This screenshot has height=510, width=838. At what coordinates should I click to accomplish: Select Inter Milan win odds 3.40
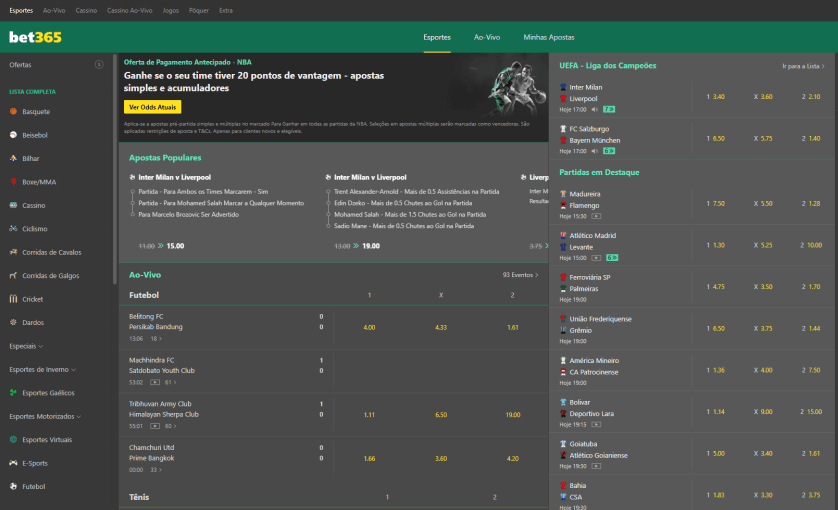click(x=716, y=97)
